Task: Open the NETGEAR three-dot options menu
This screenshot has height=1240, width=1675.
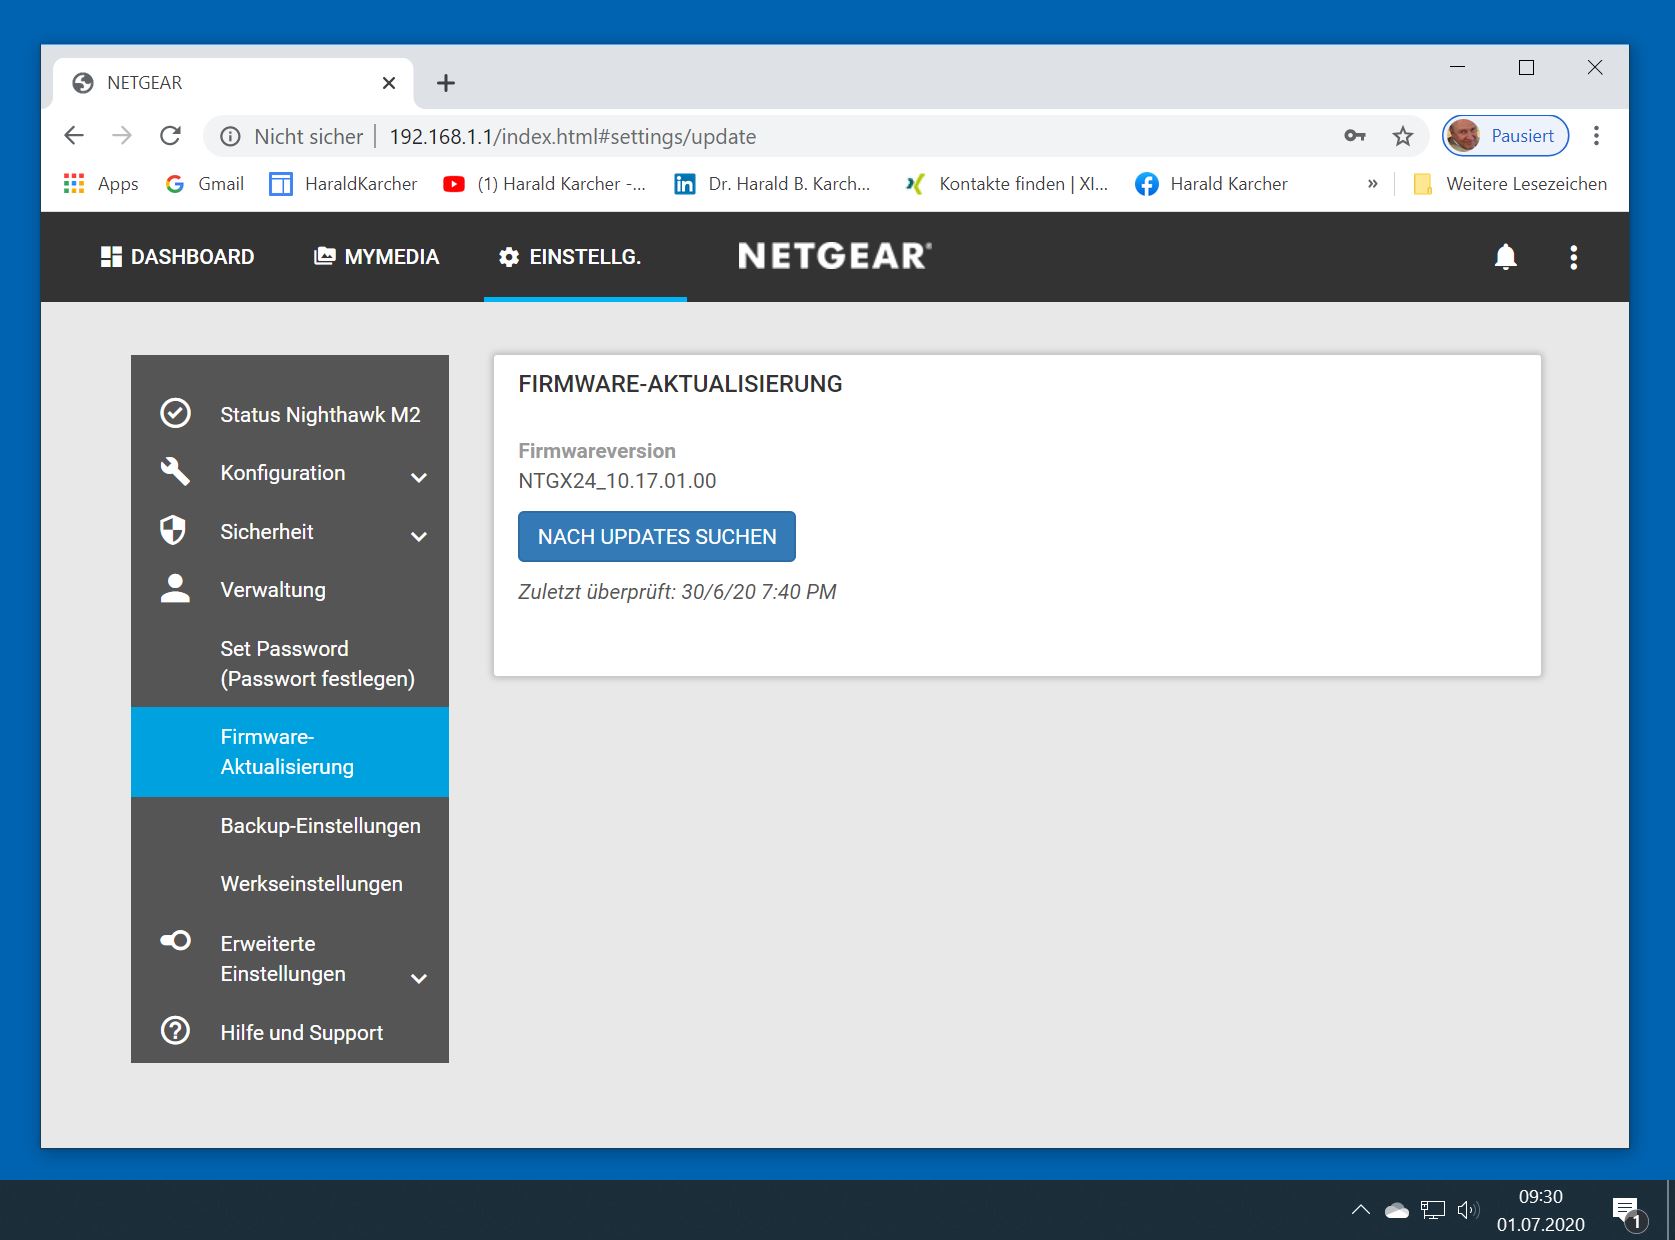Action: 1573,258
